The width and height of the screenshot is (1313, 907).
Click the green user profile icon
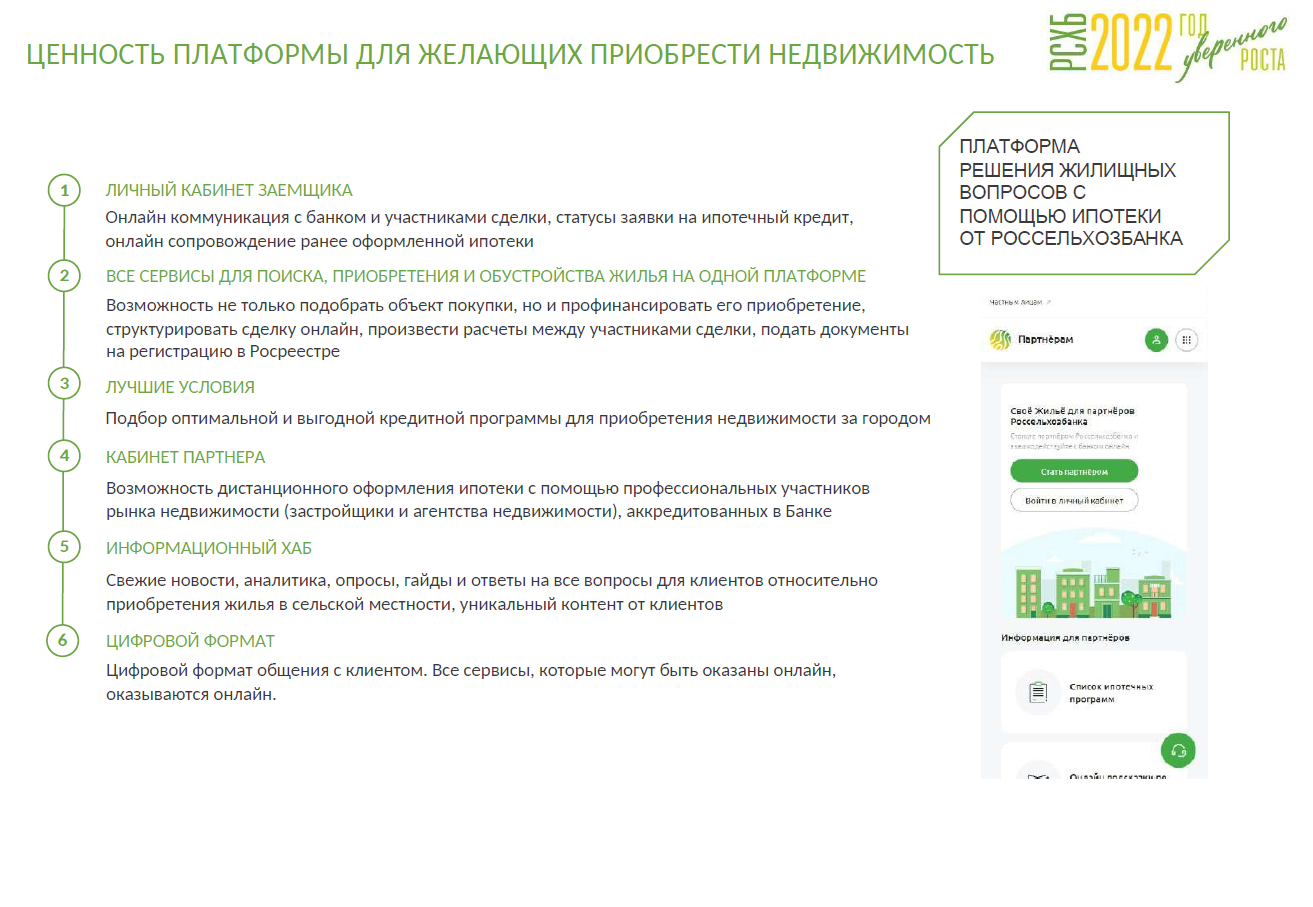click(1156, 340)
